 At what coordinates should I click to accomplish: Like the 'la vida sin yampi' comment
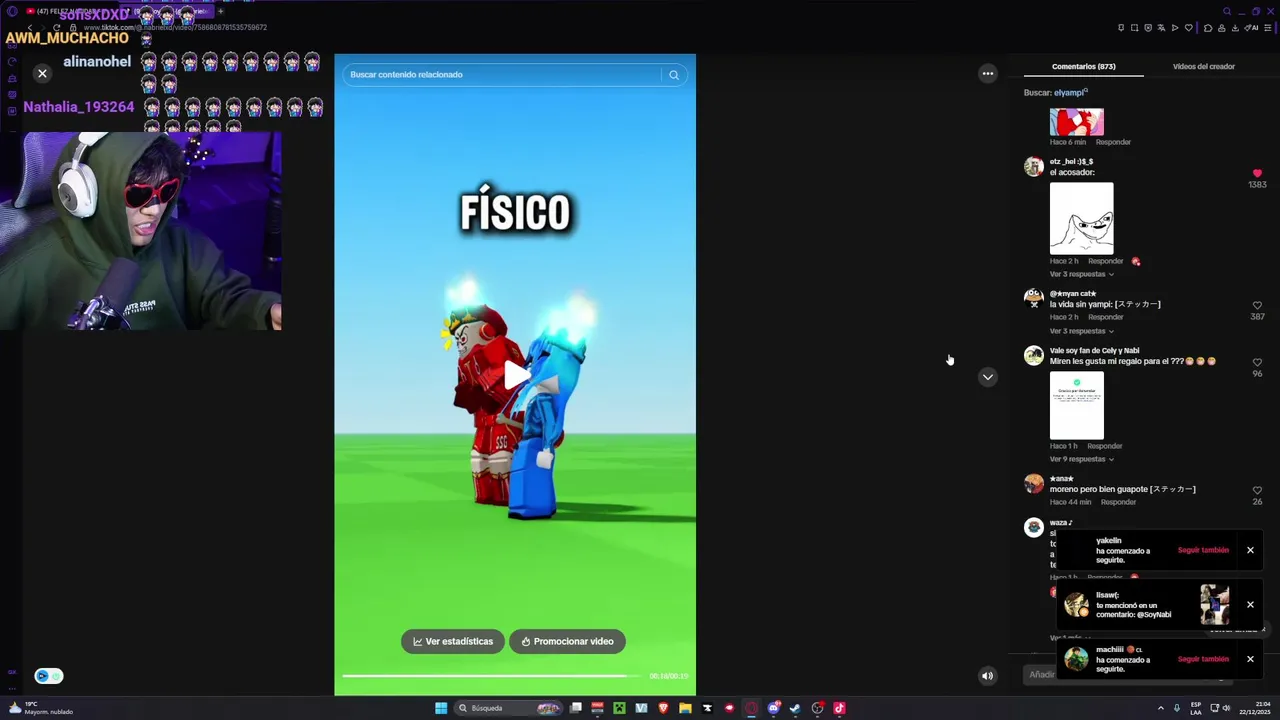tap(1257, 305)
